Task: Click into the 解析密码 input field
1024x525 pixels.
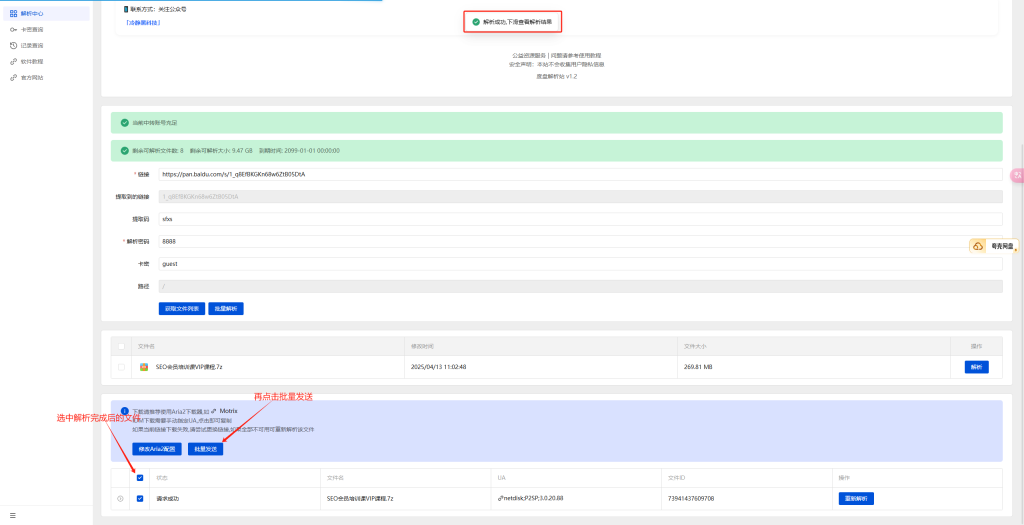Action: click(580, 241)
